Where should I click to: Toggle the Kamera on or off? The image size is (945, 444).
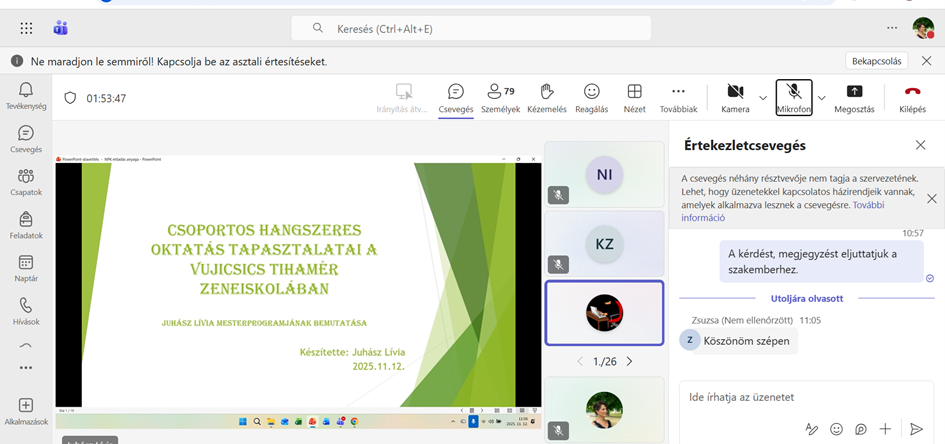[x=735, y=98]
